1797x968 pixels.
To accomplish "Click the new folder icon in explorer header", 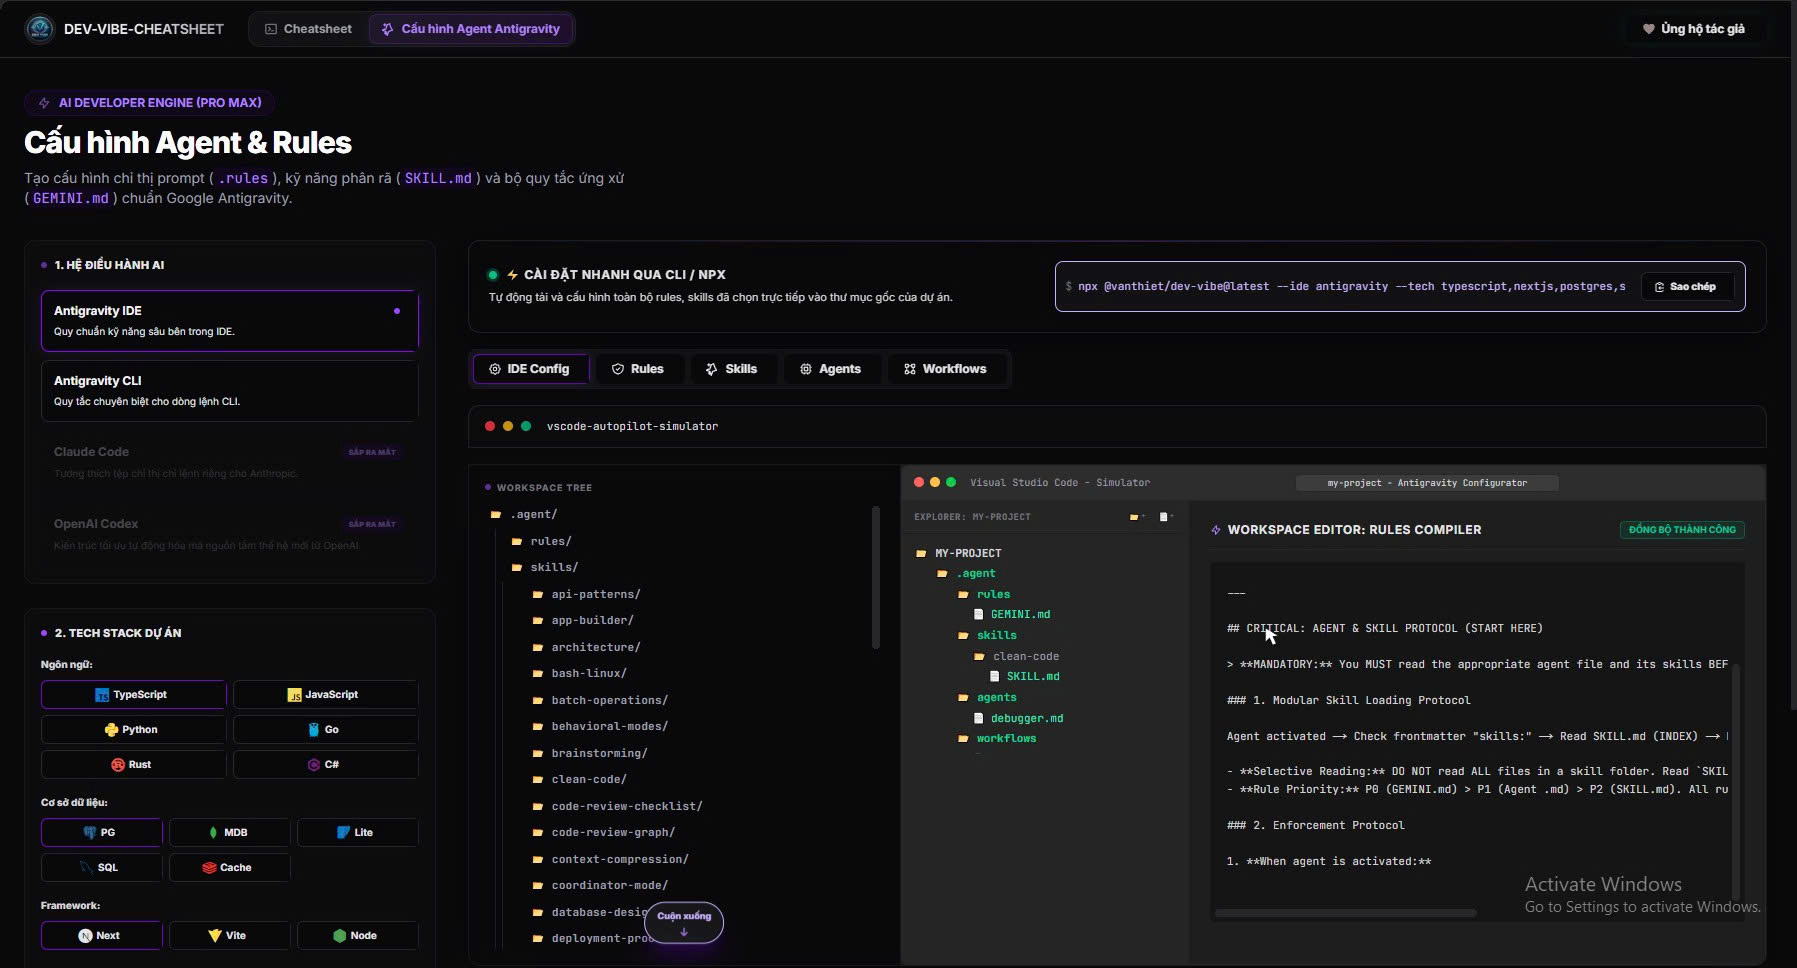I will click(x=1136, y=517).
